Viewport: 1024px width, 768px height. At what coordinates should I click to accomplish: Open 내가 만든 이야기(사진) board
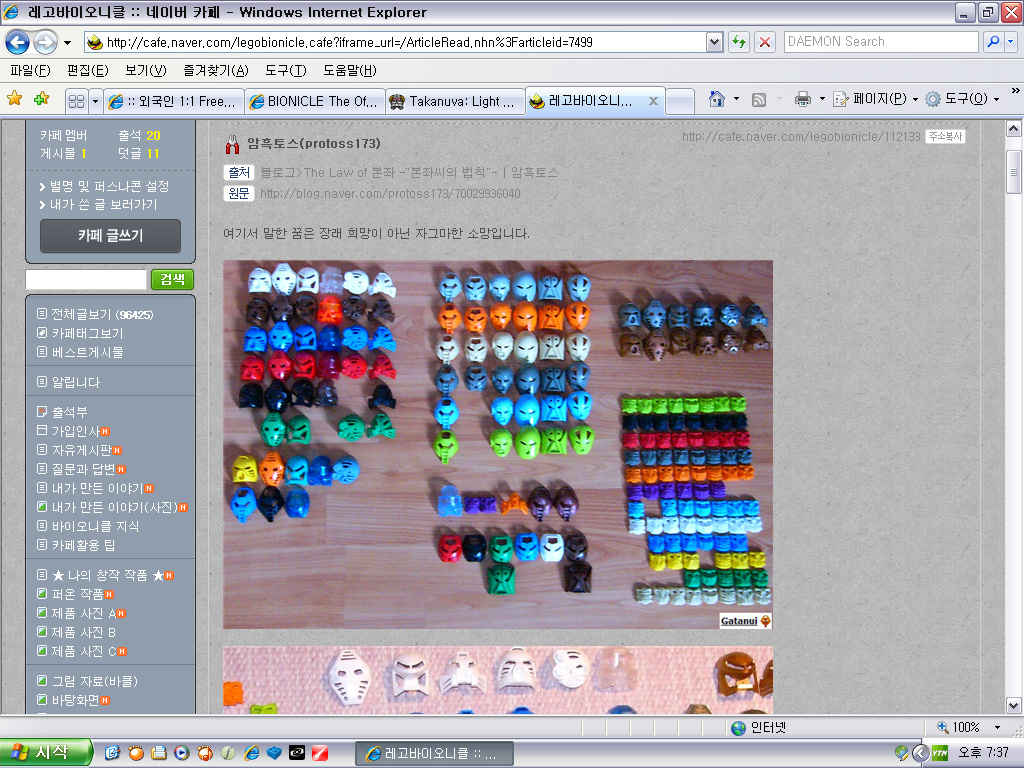(x=112, y=507)
